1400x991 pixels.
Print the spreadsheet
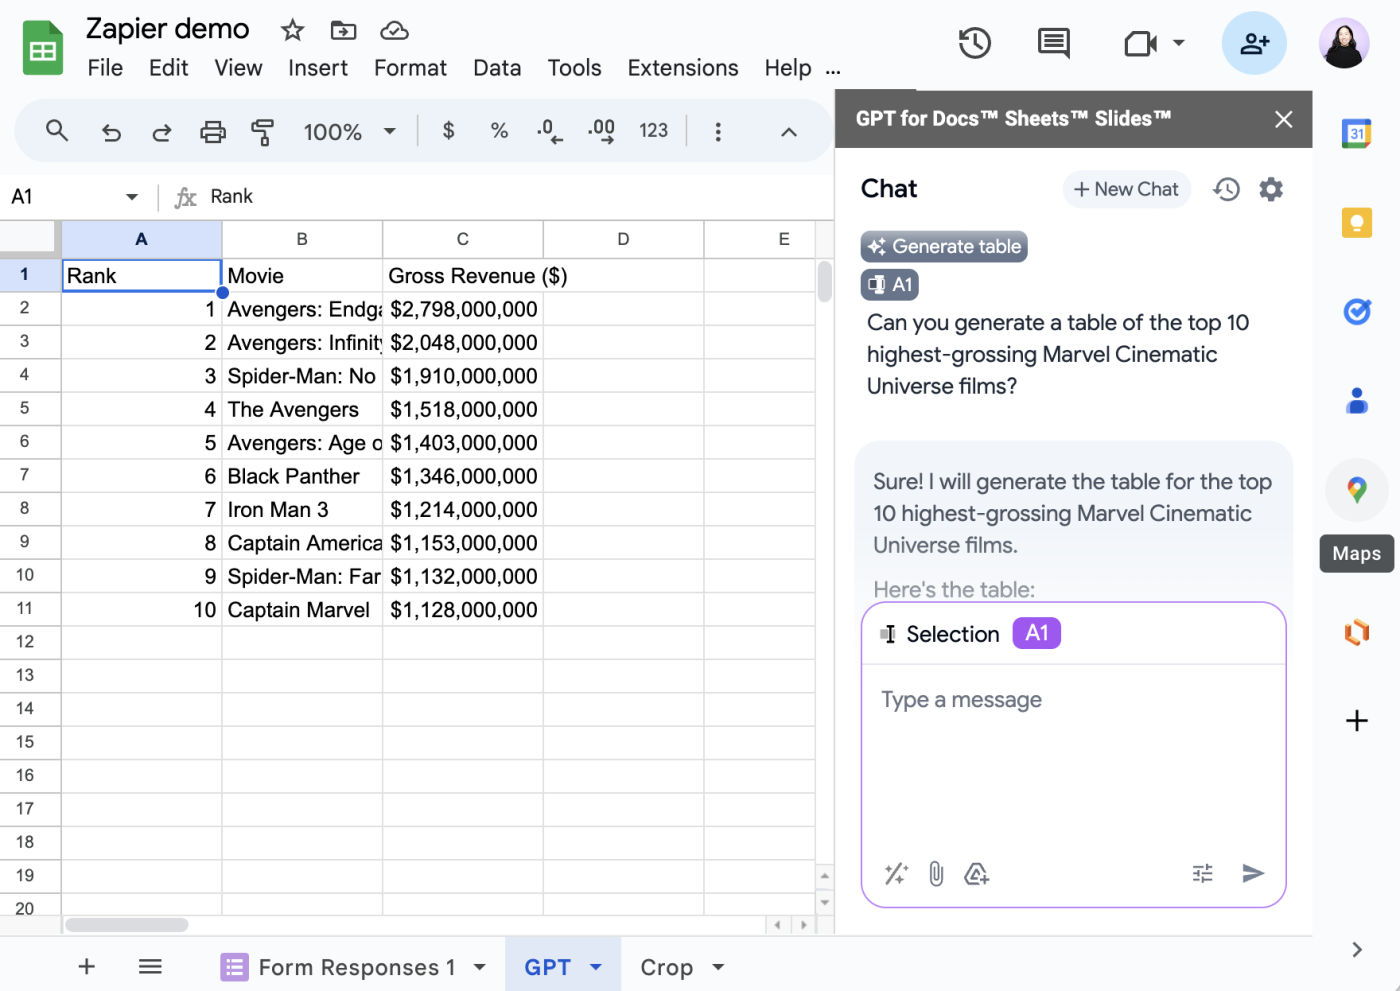click(213, 131)
